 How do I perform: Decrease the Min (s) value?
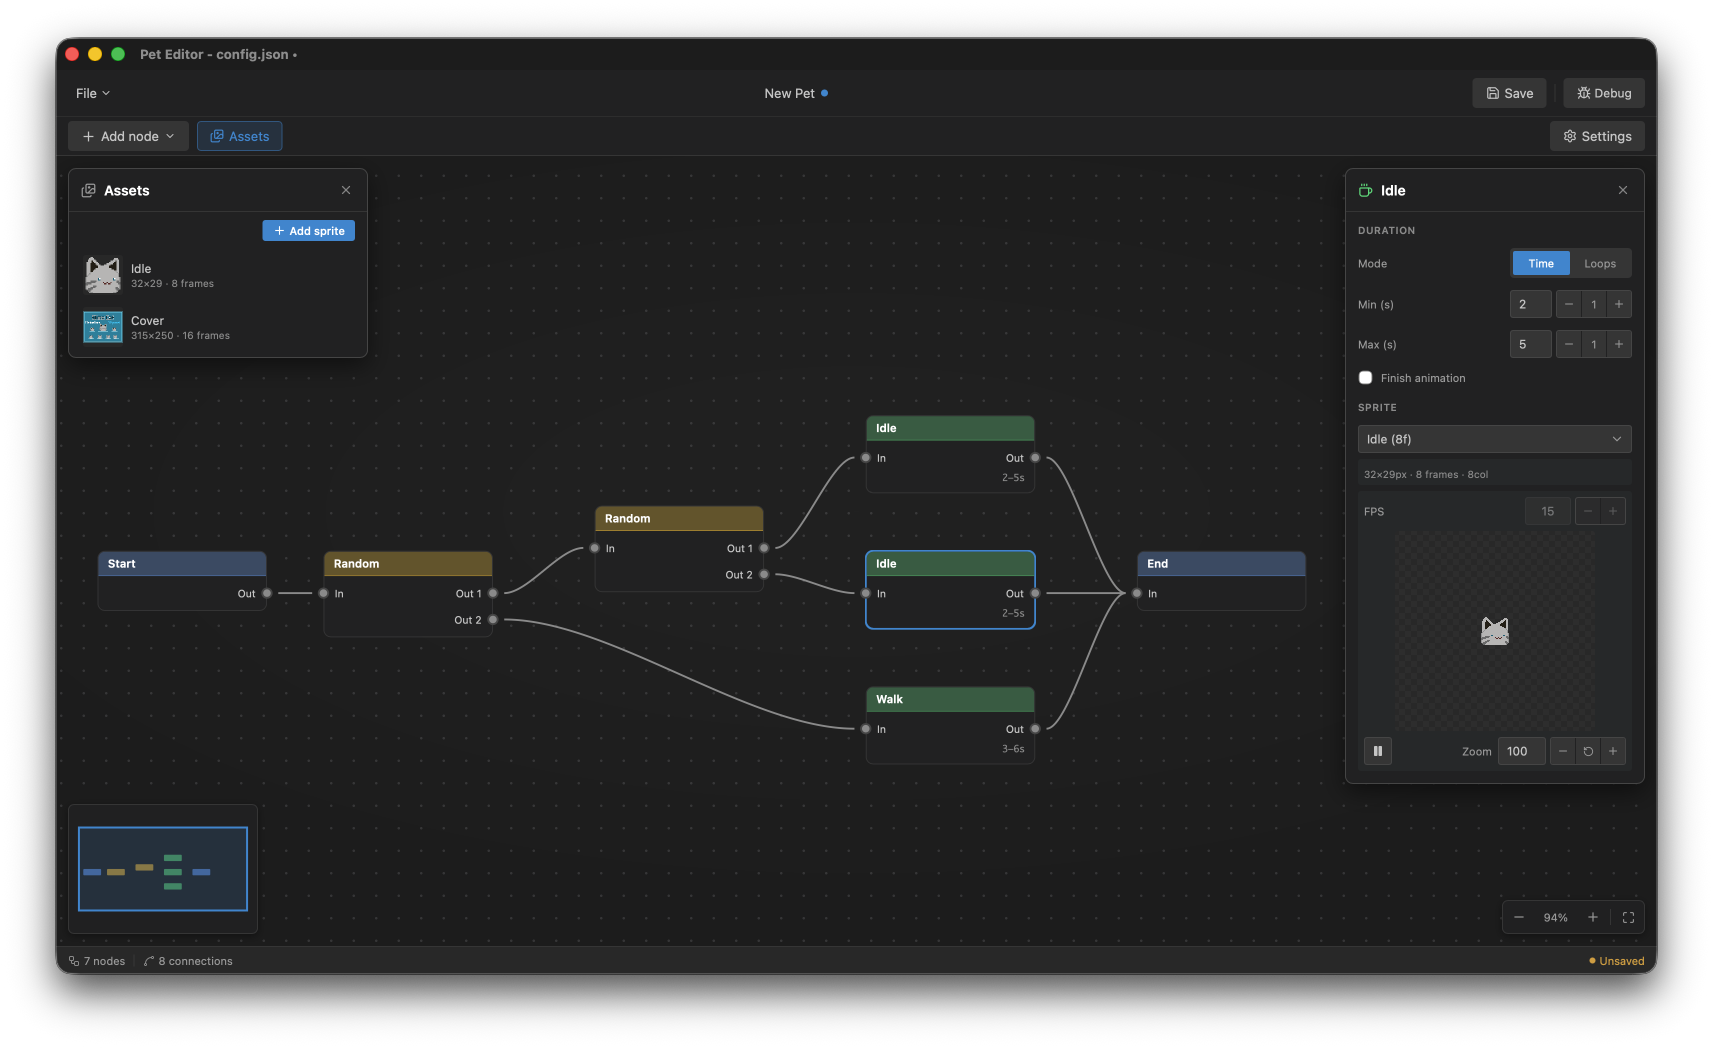click(1568, 304)
